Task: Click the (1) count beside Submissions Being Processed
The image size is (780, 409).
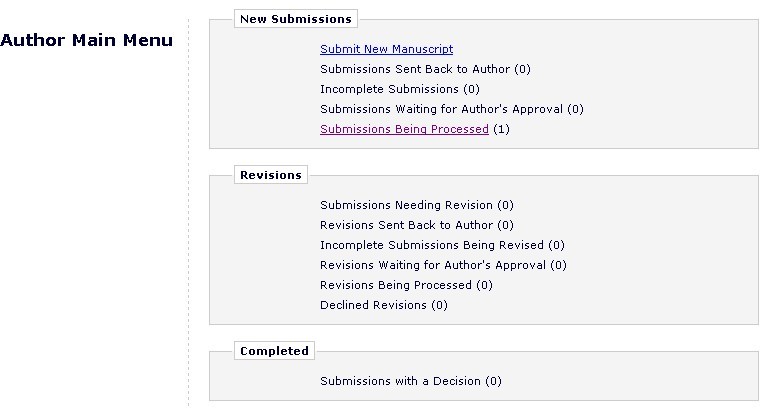Action: [501, 129]
